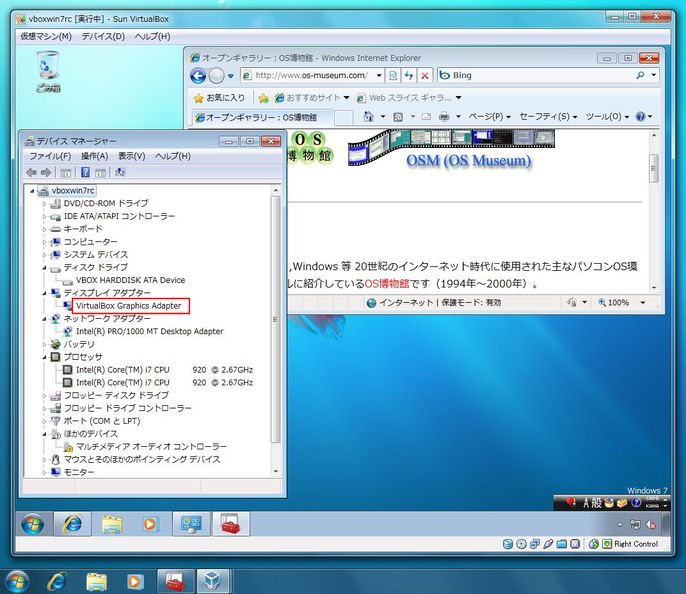Image resolution: width=686 pixels, height=594 pixels.
Task: Click Device Manager back arrow
Action: (x=31, y=173)
